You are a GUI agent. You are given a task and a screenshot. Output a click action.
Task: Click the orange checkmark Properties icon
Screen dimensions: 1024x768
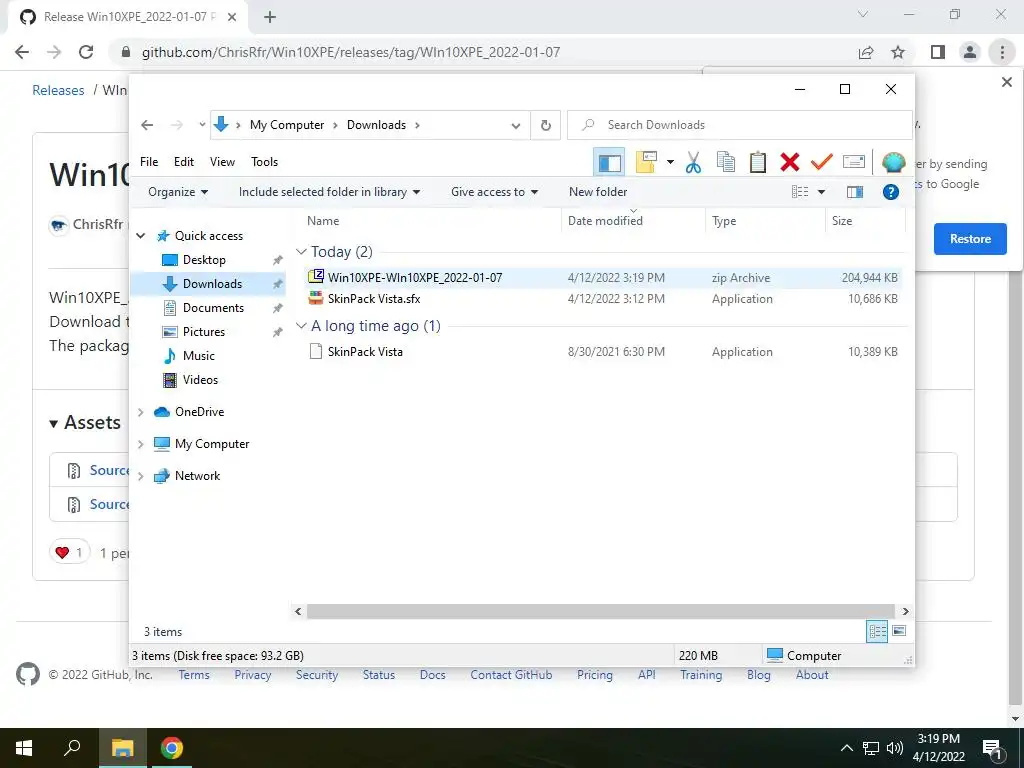pos(822,161)
